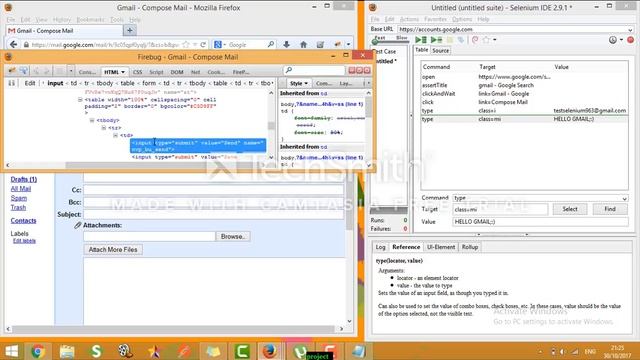
Task: Click the Selenium IDE step icon
Action: tap(461, 40)
